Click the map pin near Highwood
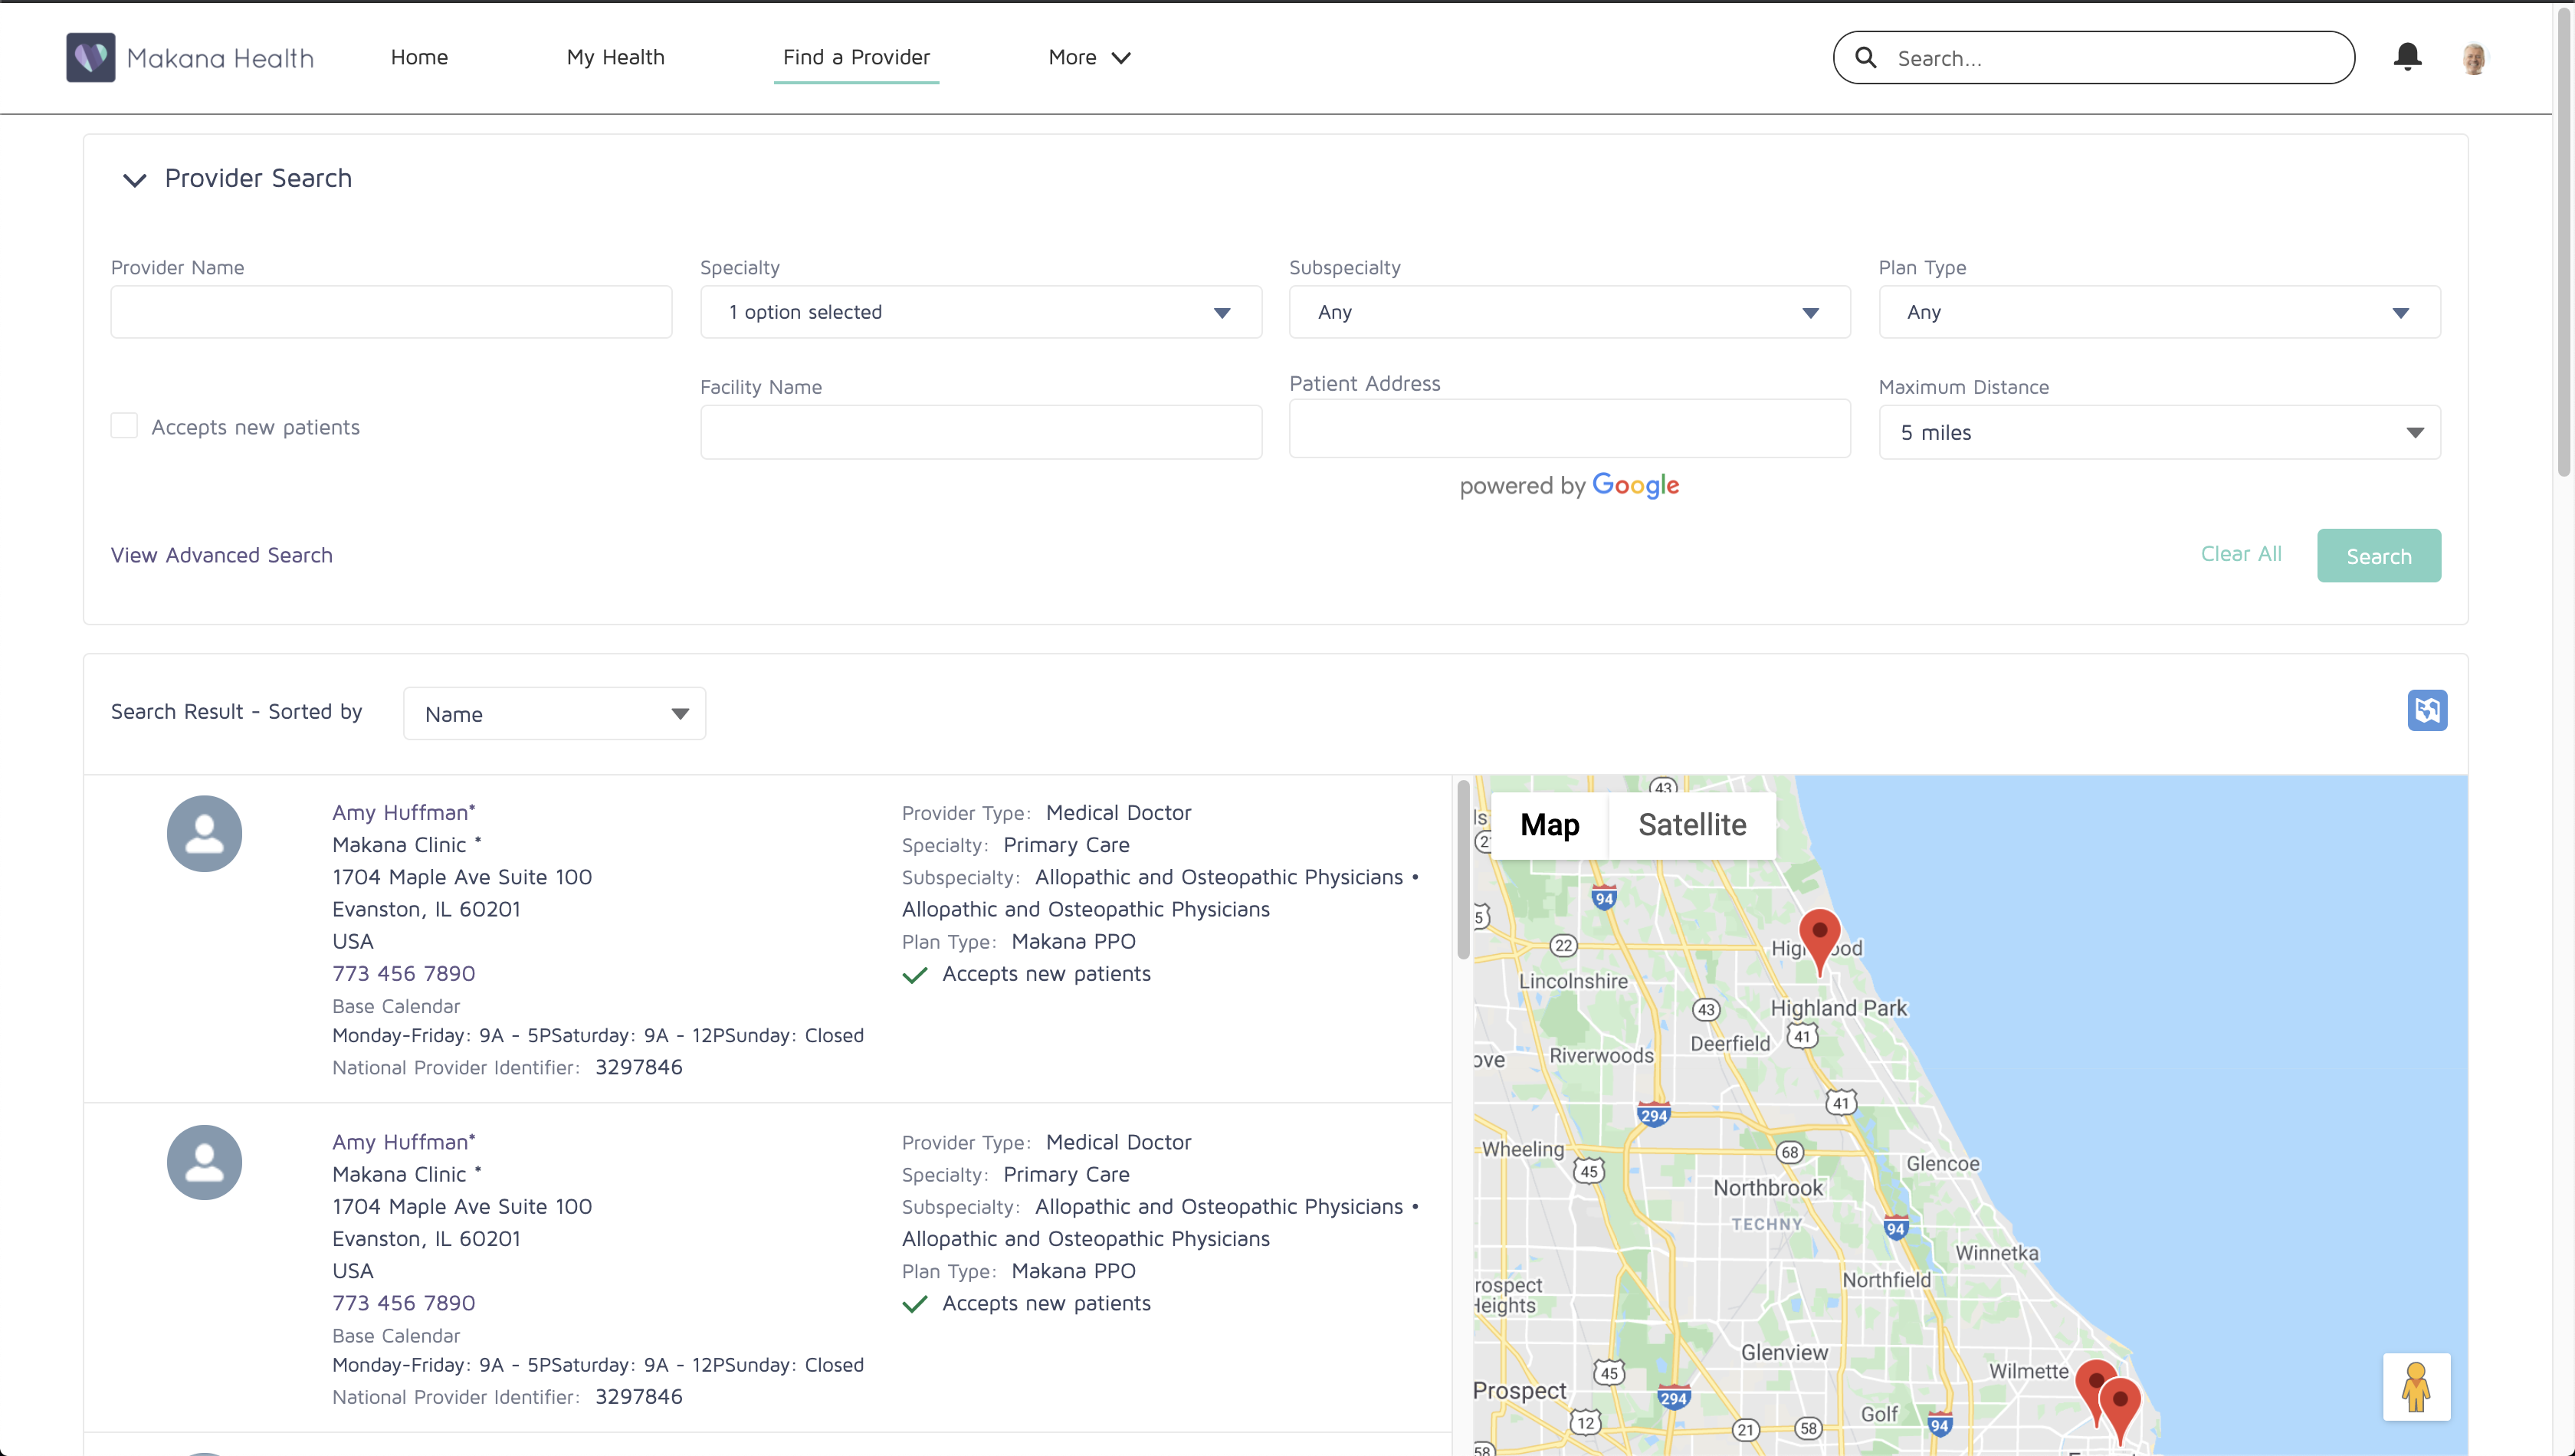2575x1456 pixels. tap(1819, 942)
